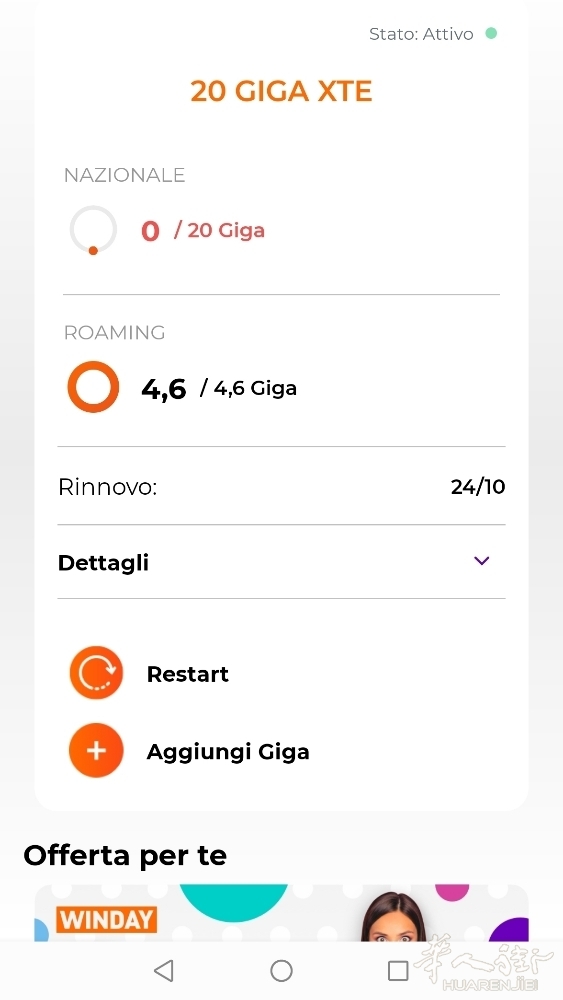563x1000 pixels.
Task: Expand the Dettagli chevron arrow
Action: pos(481,561)
